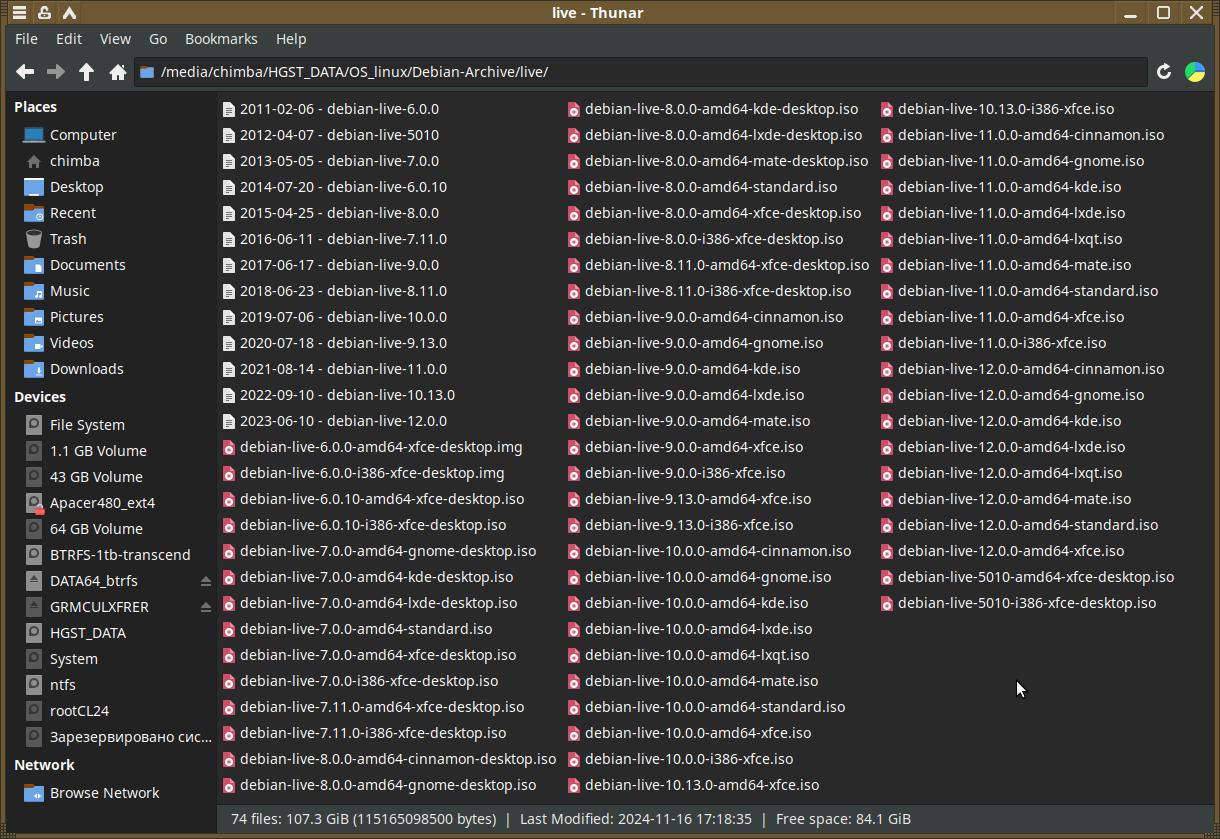Screen dimensions: 1220x839
Task: Open Apacer480_ext4 device
Action: pyautogui.click(x=90, y=503)
